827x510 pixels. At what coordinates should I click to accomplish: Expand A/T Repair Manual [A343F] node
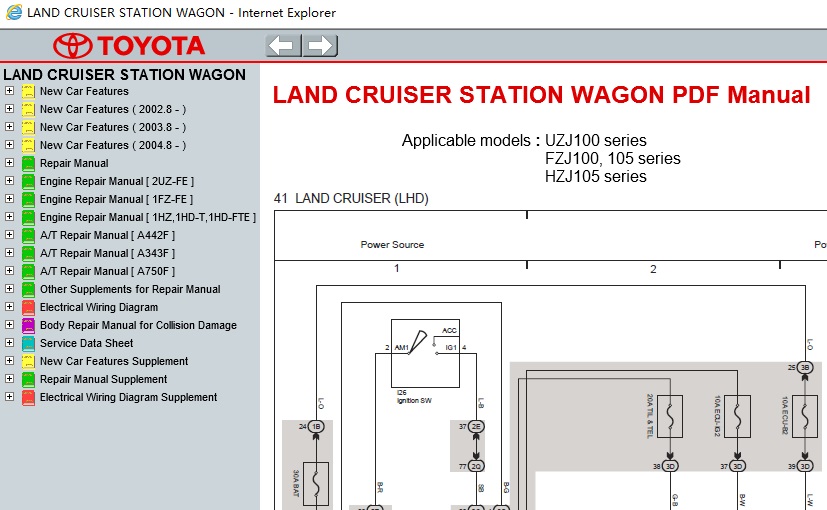tap(9, 253)
